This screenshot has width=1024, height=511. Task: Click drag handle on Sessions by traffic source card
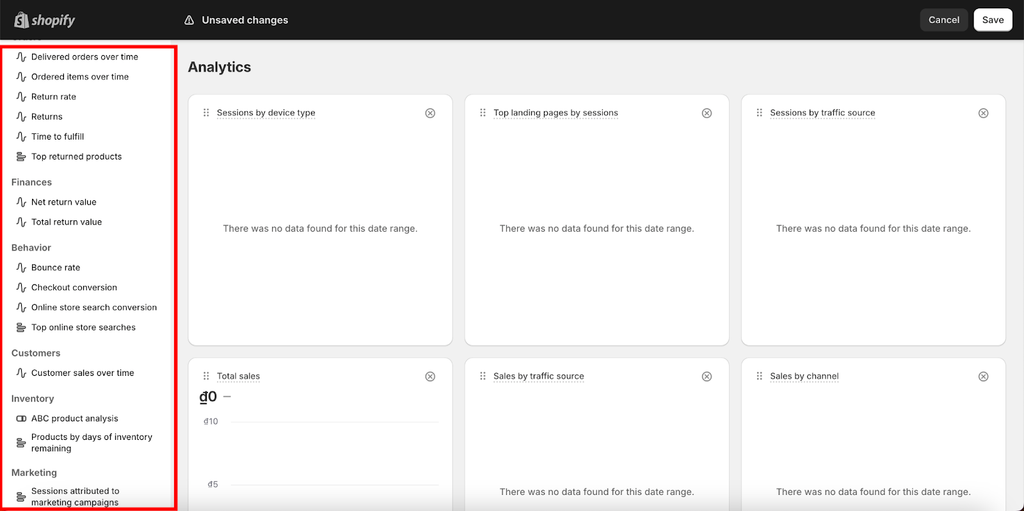(760, 113)
